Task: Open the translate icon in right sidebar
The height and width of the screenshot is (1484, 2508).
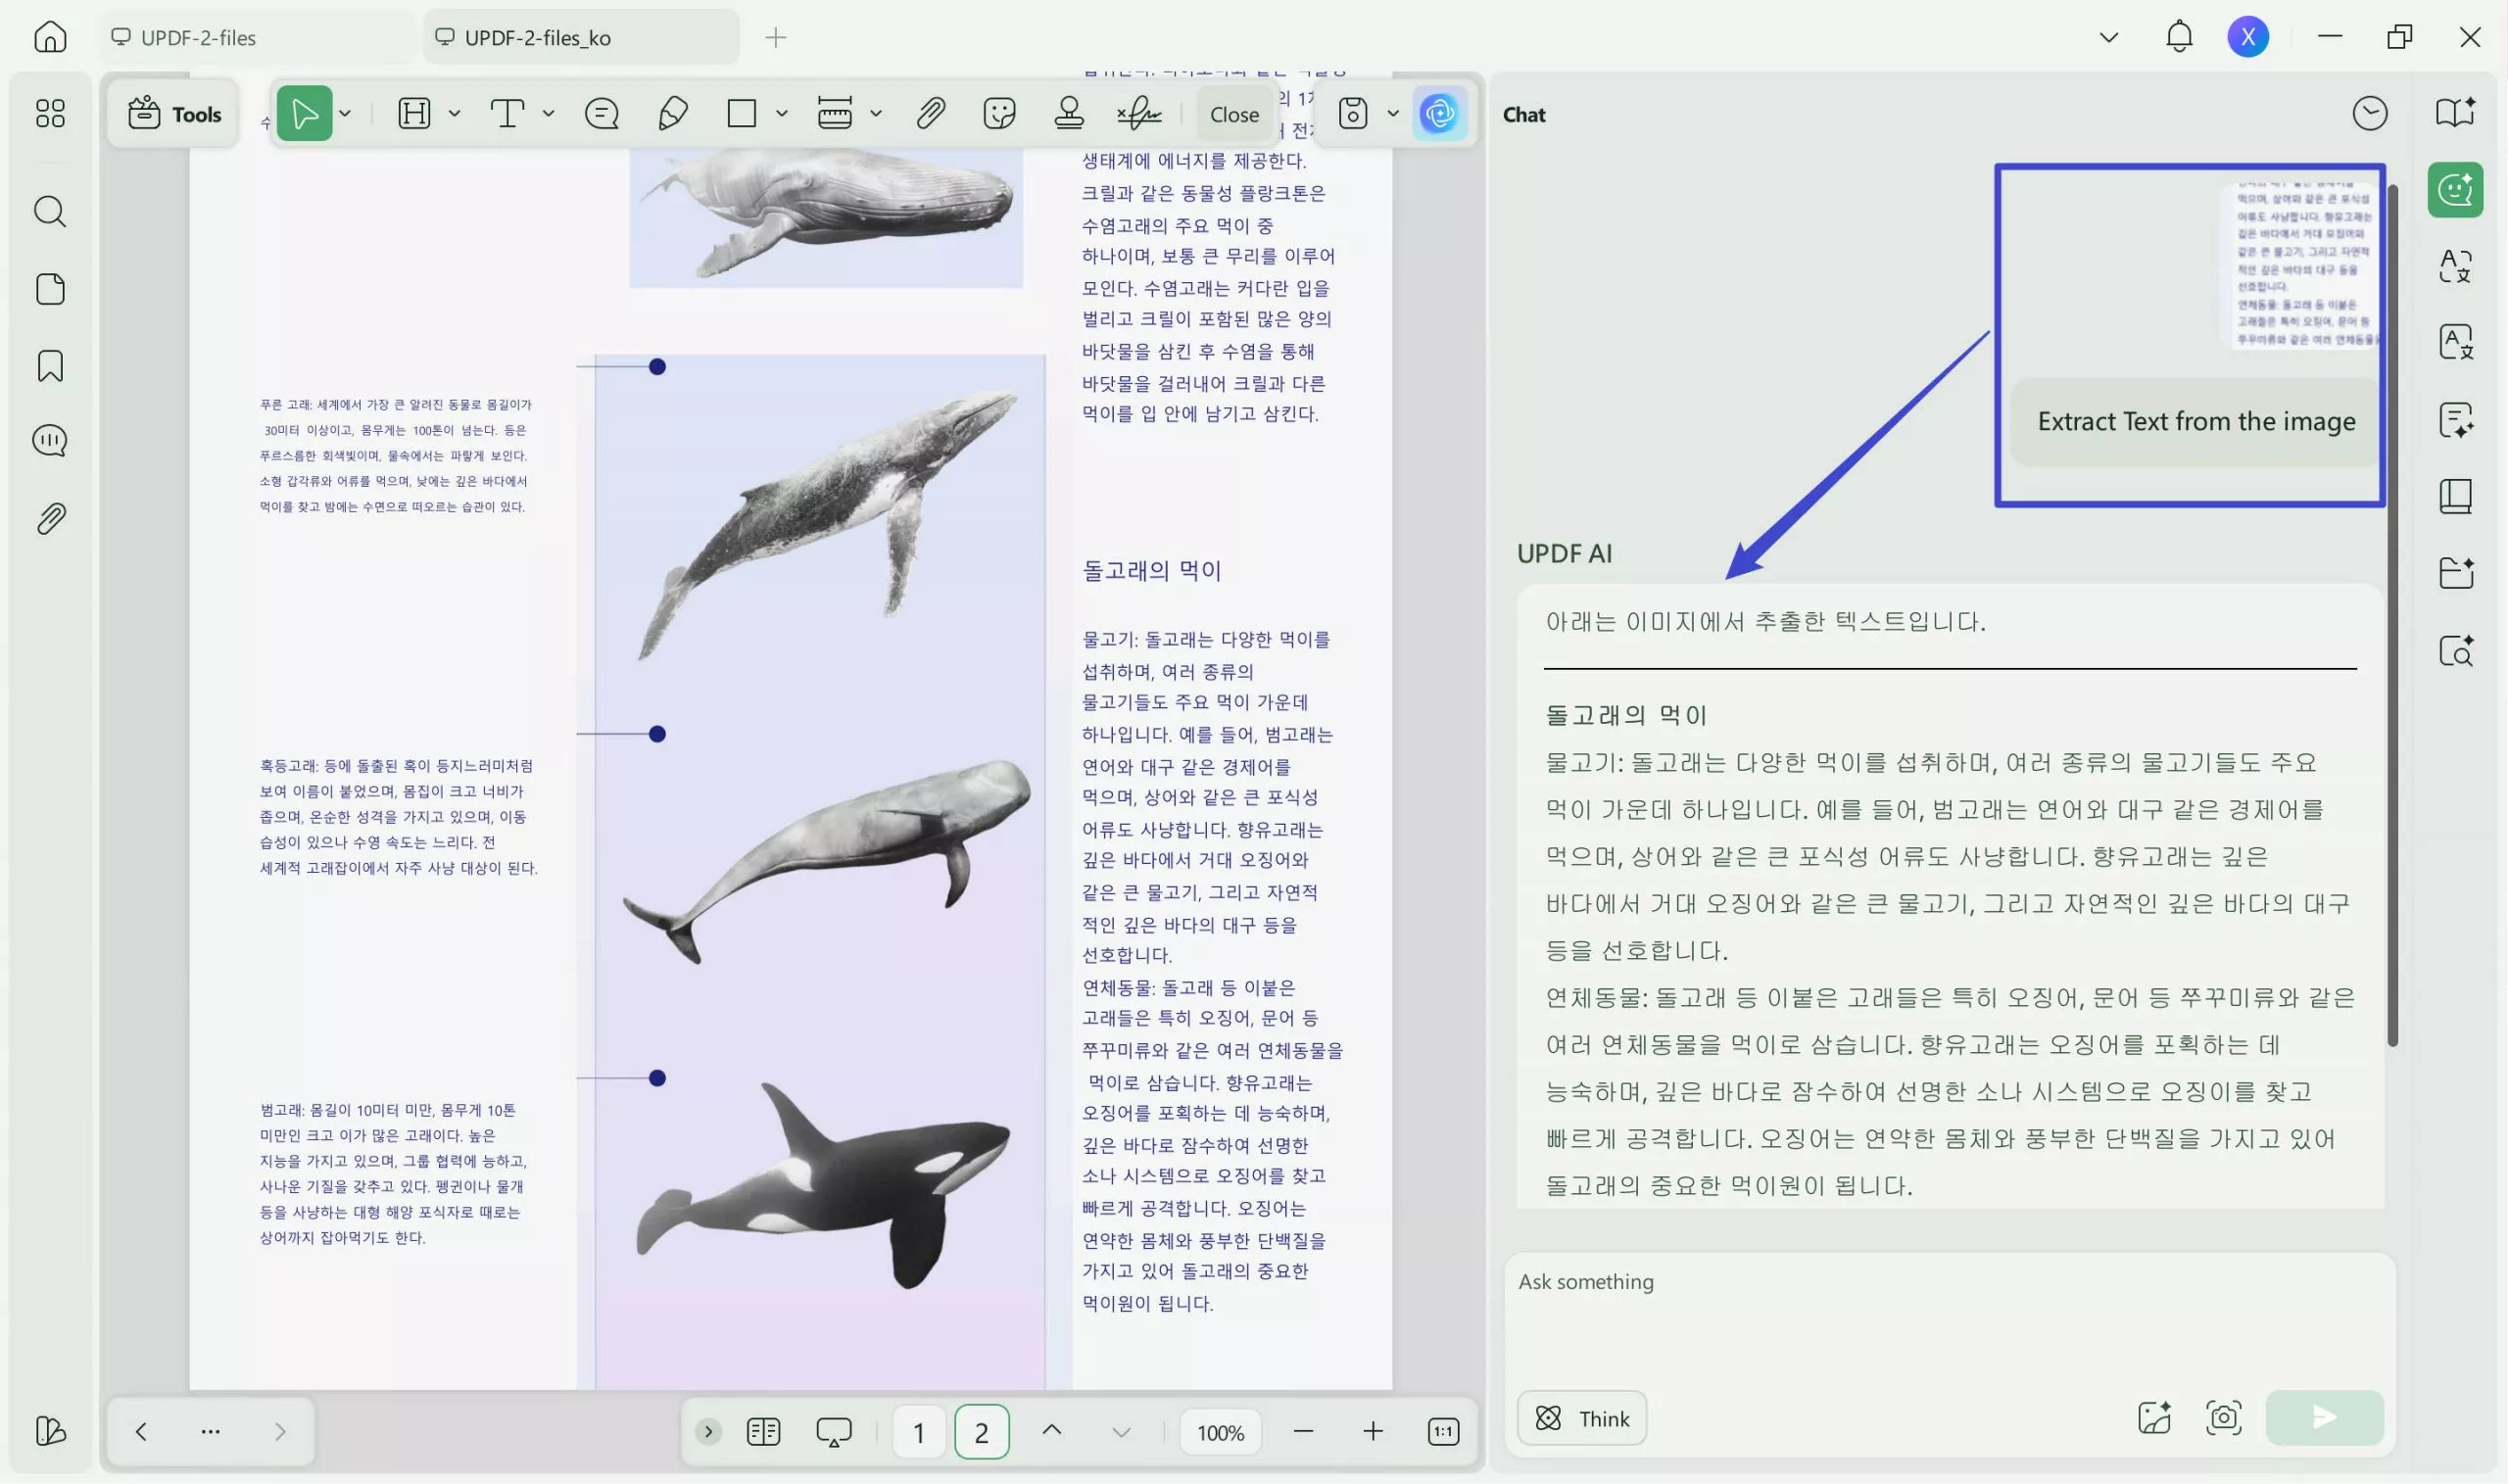Action: pyautogui.click(x=2455, y=266)
